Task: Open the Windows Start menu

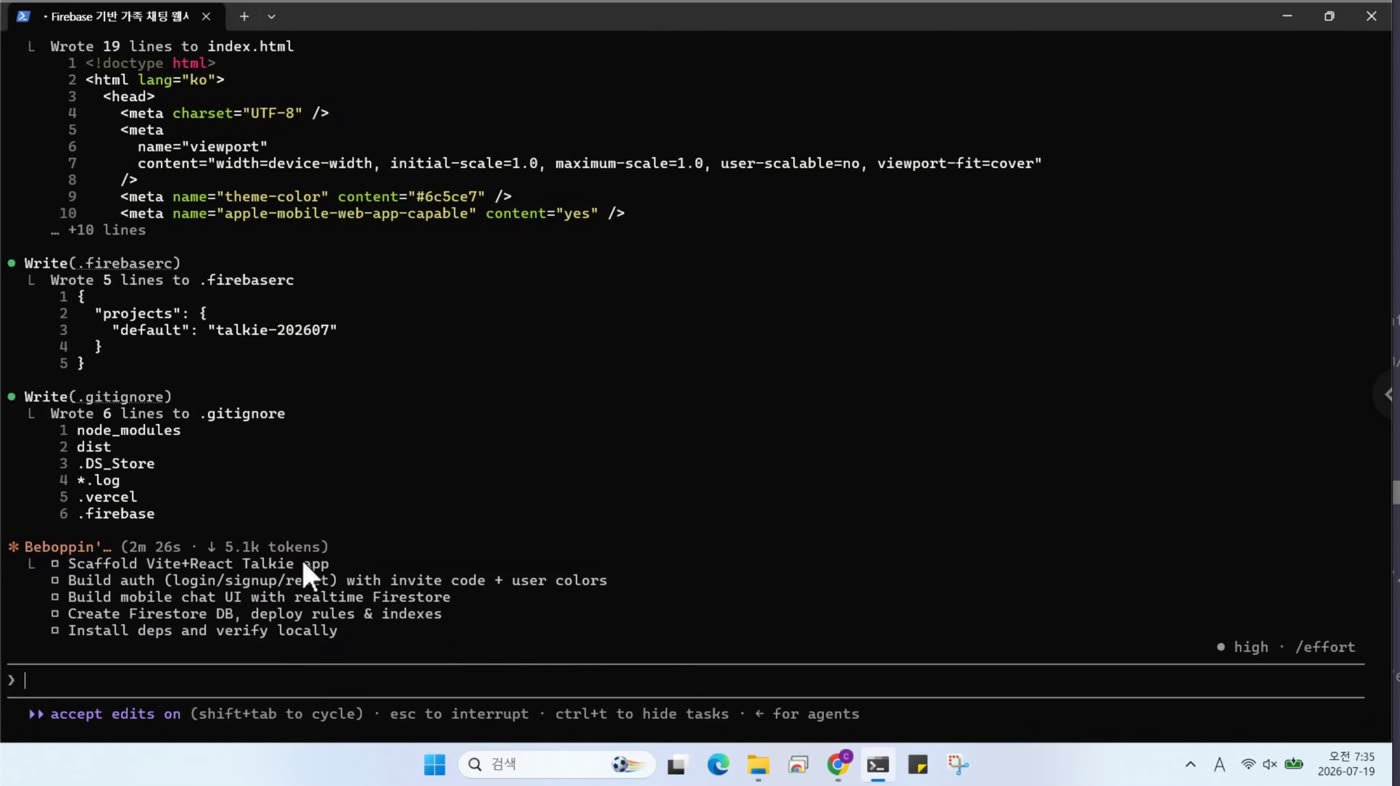Action: point(435,765)
